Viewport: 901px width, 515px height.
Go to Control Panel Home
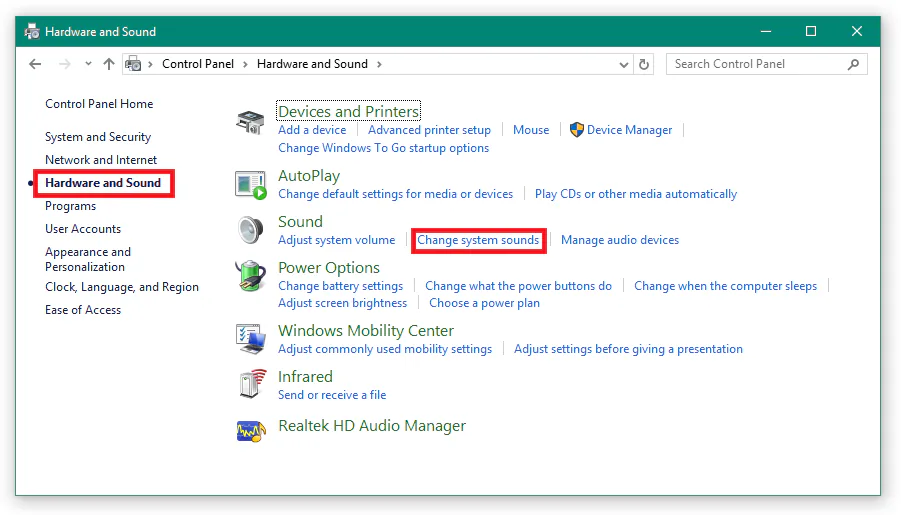pyautogui.click(x=99, y=104)
